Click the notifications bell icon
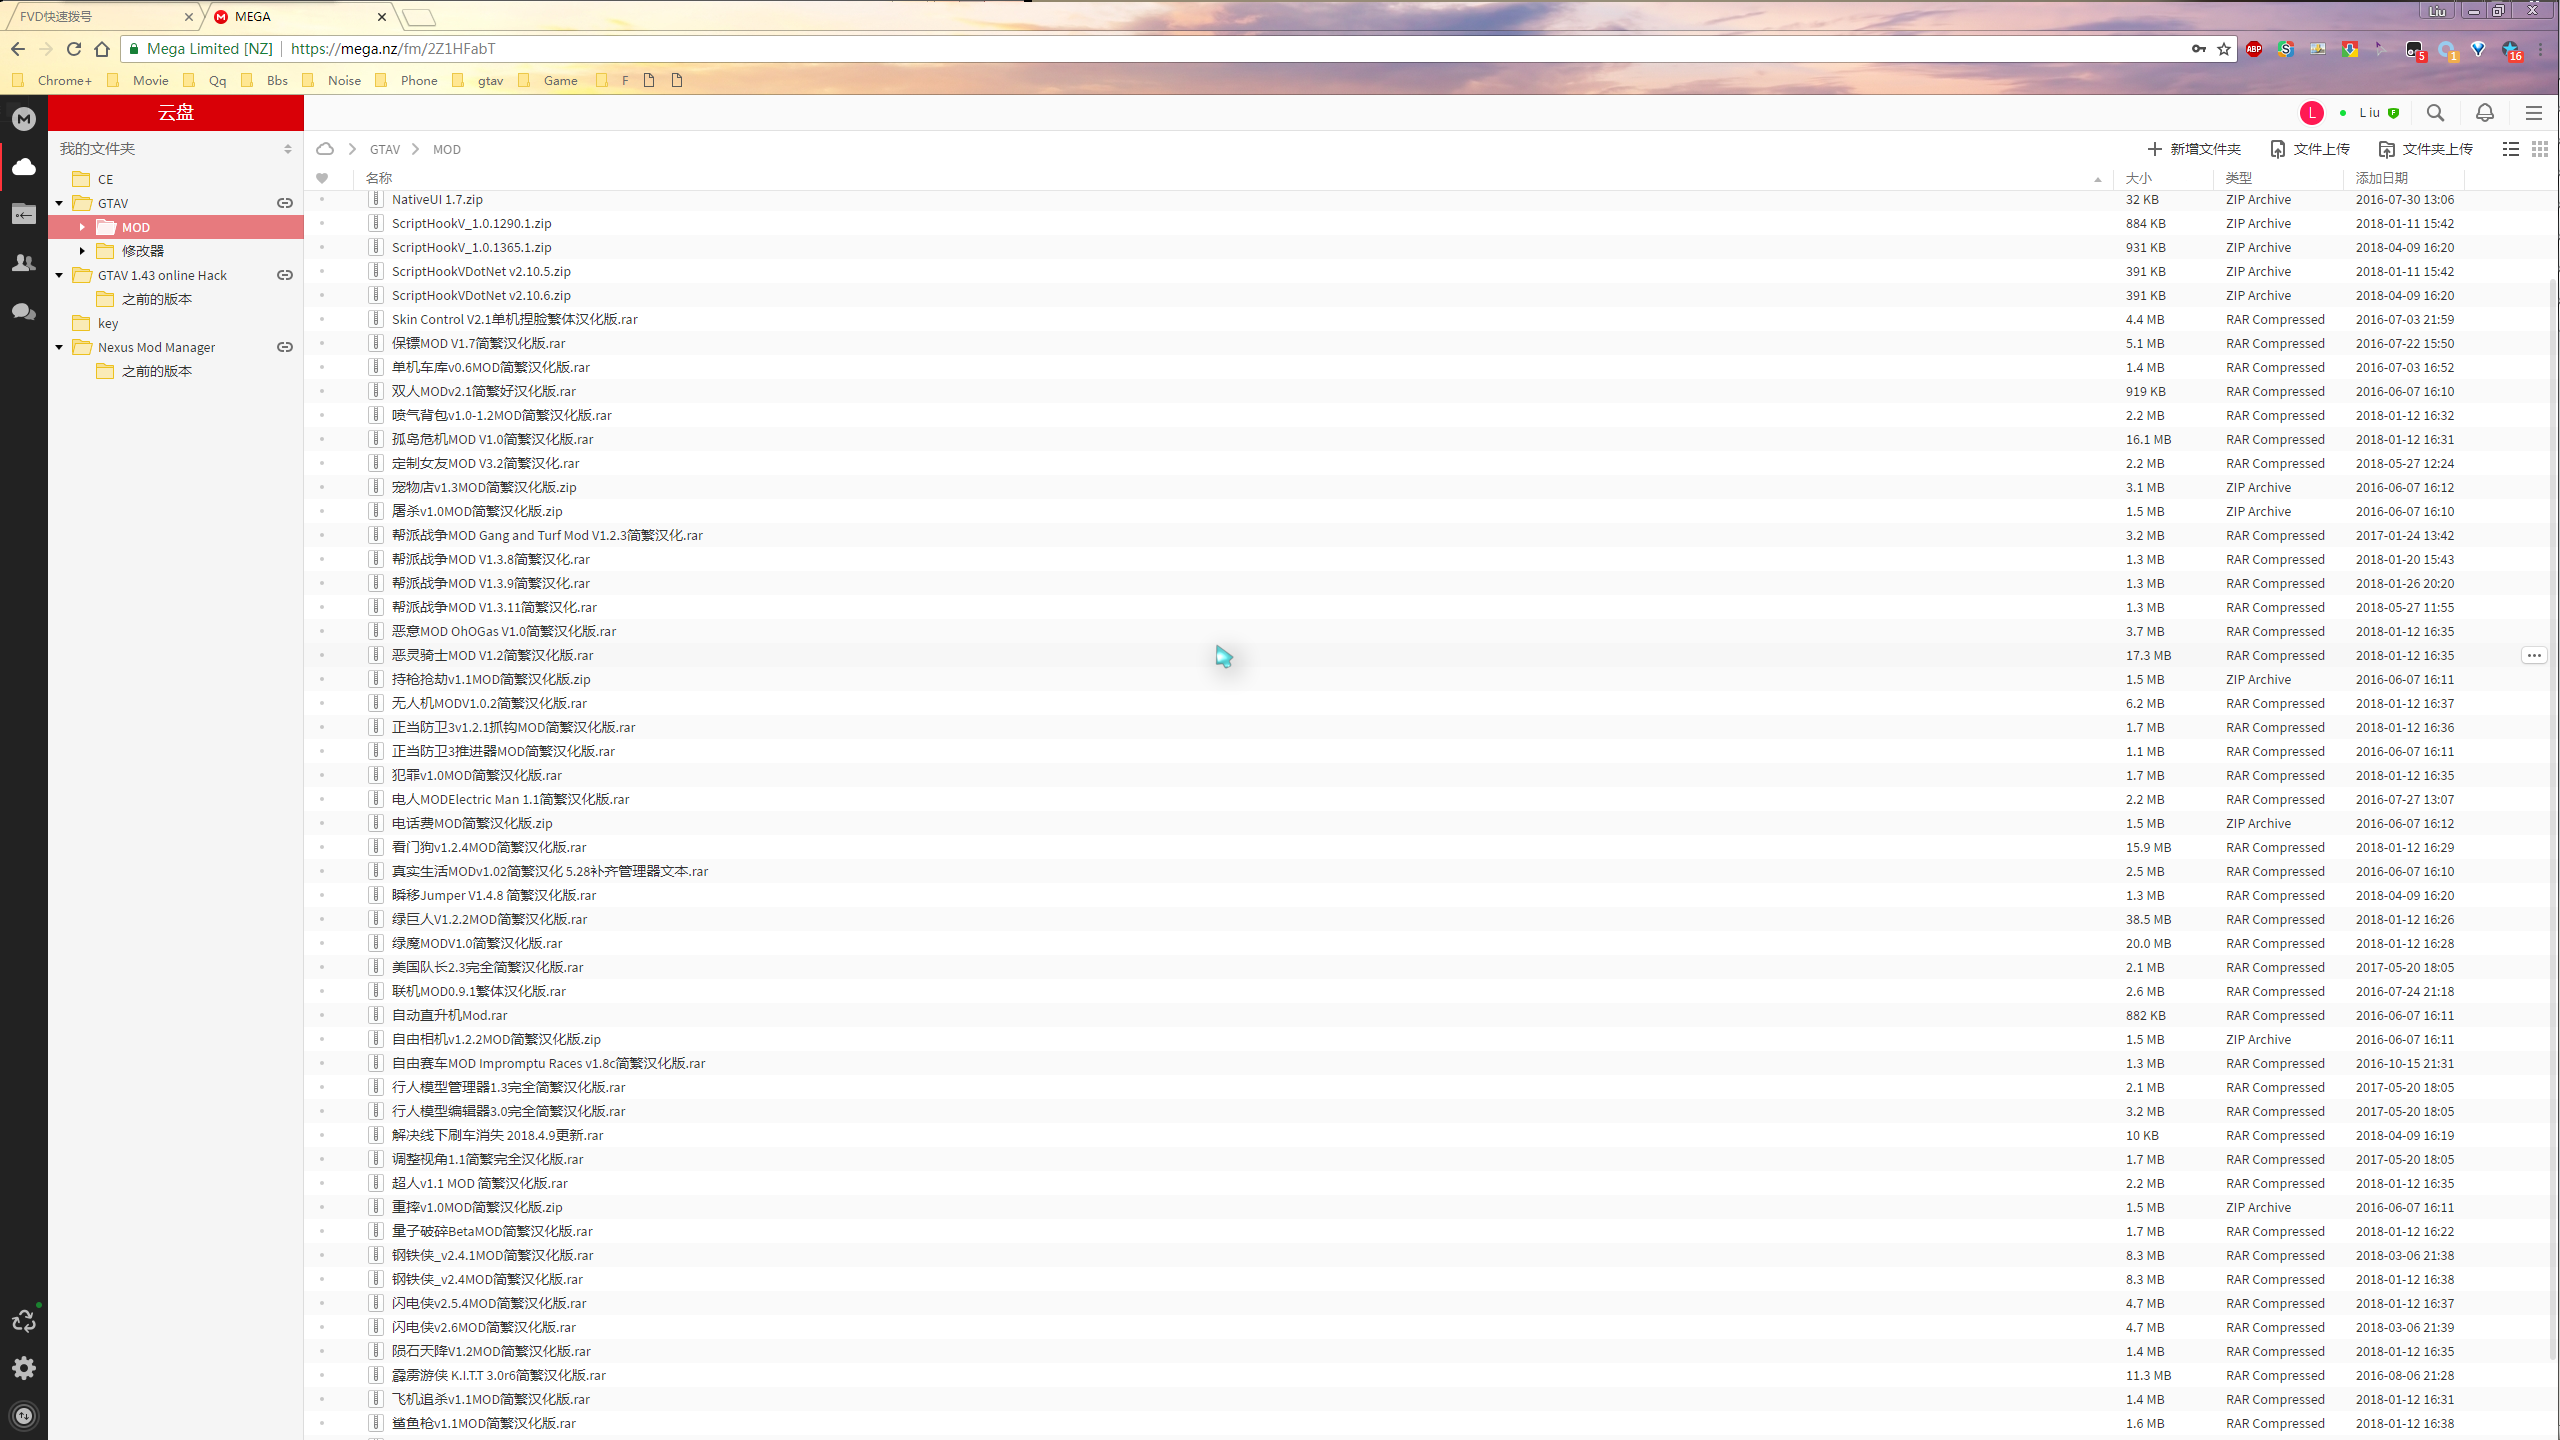 click(2484, 113)
